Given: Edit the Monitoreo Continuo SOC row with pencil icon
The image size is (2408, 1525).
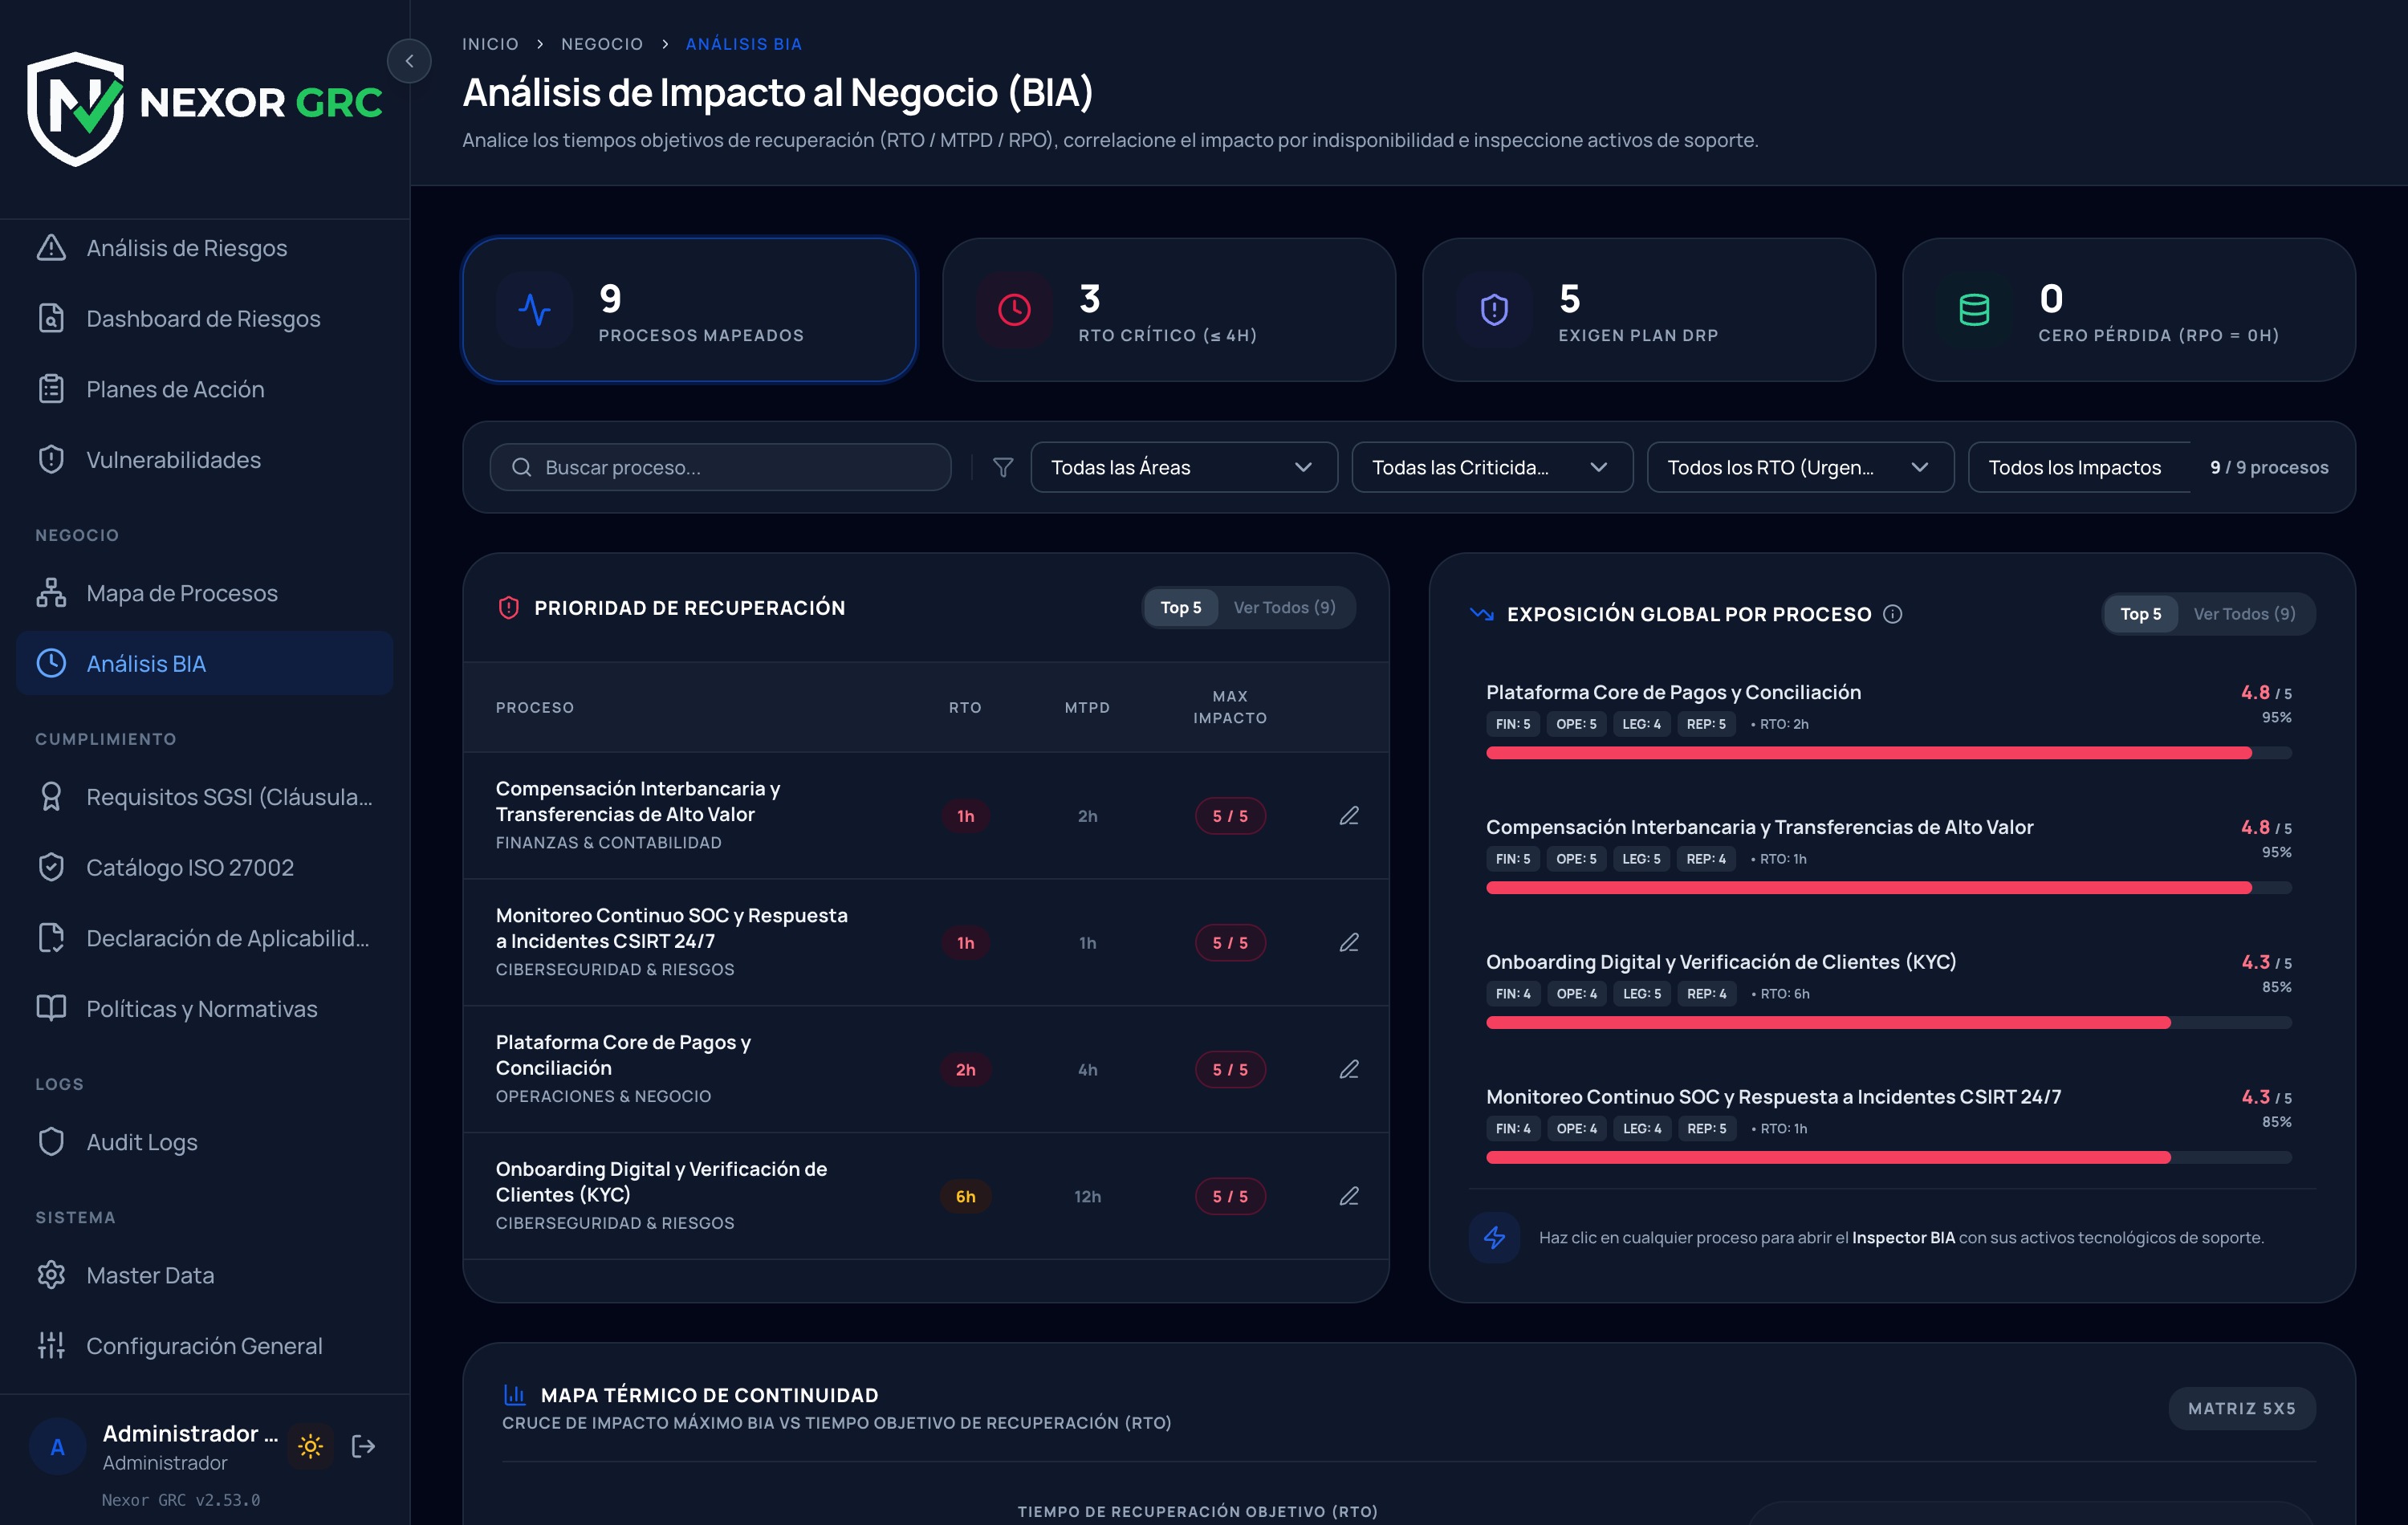Looking at the screenshot, I should pos(1349,942).
